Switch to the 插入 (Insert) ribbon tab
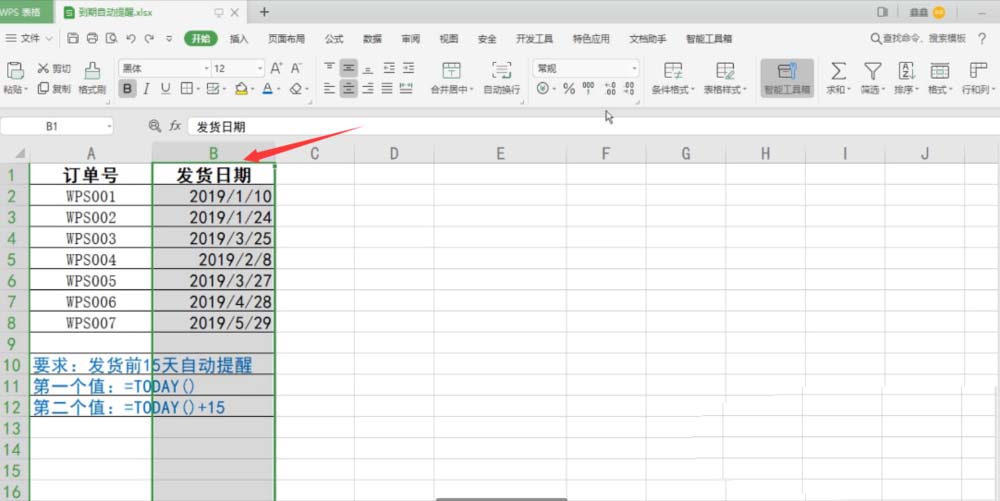Image resolution: width=1000 pixels, height=501 pixels. tap(239, 38)
